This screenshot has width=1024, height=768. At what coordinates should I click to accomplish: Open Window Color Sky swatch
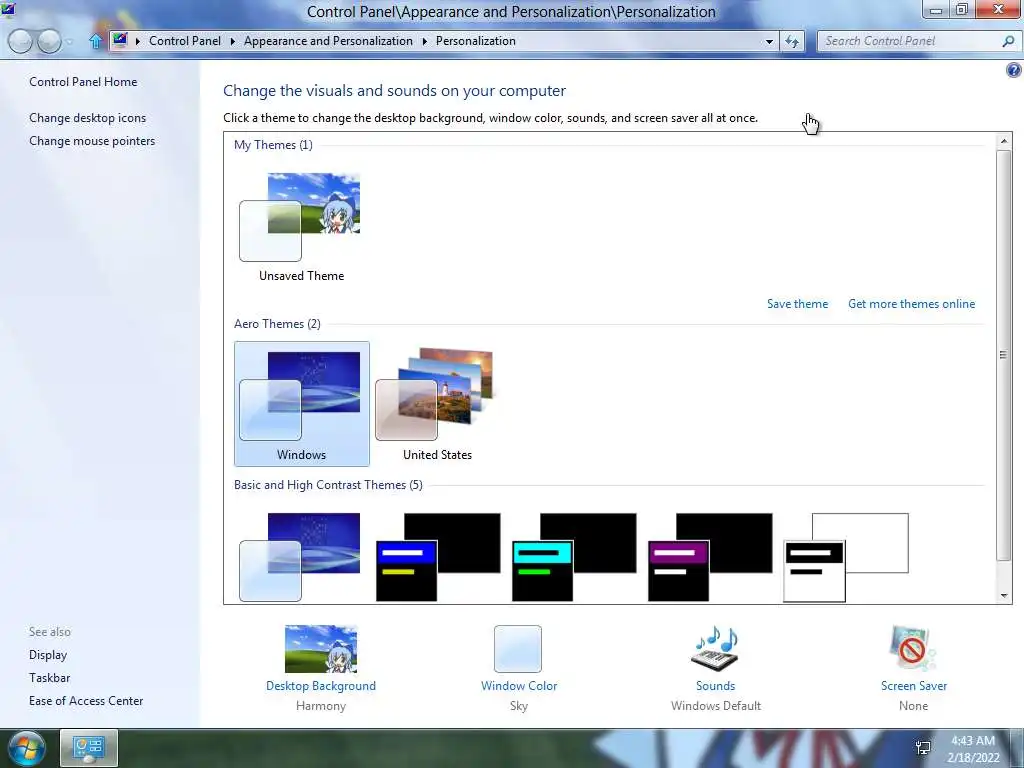click(518, 648)
